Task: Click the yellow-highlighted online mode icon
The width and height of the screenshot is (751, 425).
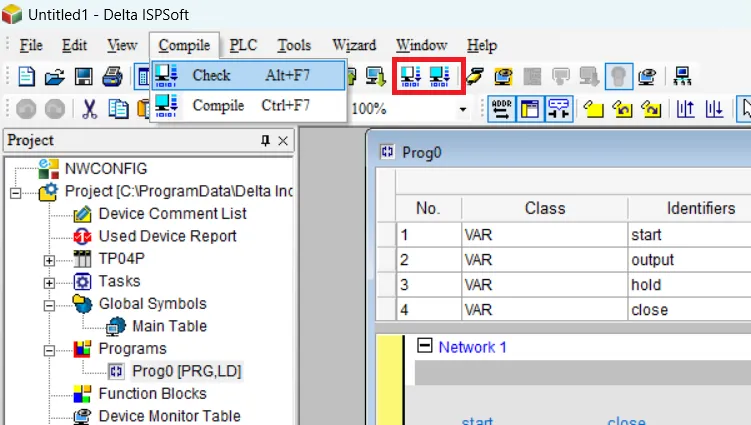Action: click(503, 76)
